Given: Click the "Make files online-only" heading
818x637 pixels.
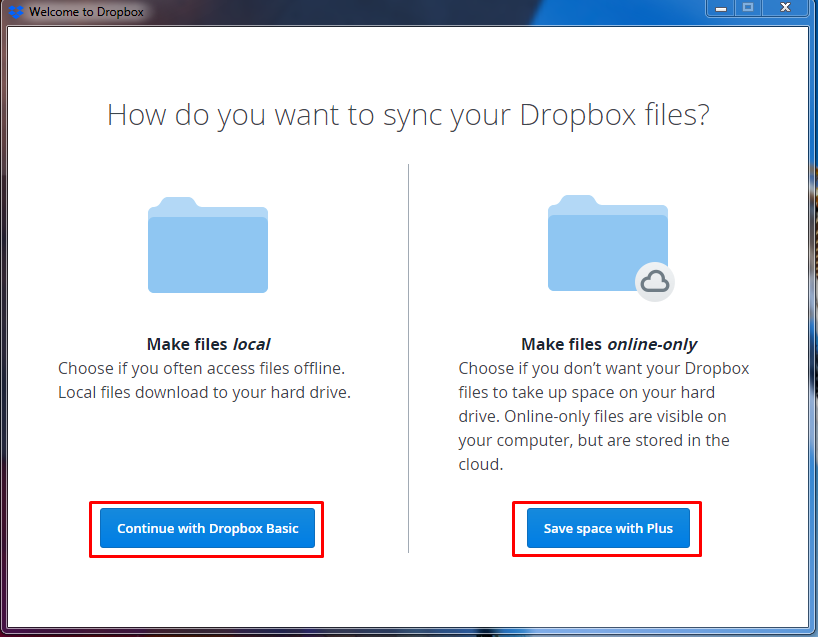Looking at the screenshot, I should (x=609, y=344).
